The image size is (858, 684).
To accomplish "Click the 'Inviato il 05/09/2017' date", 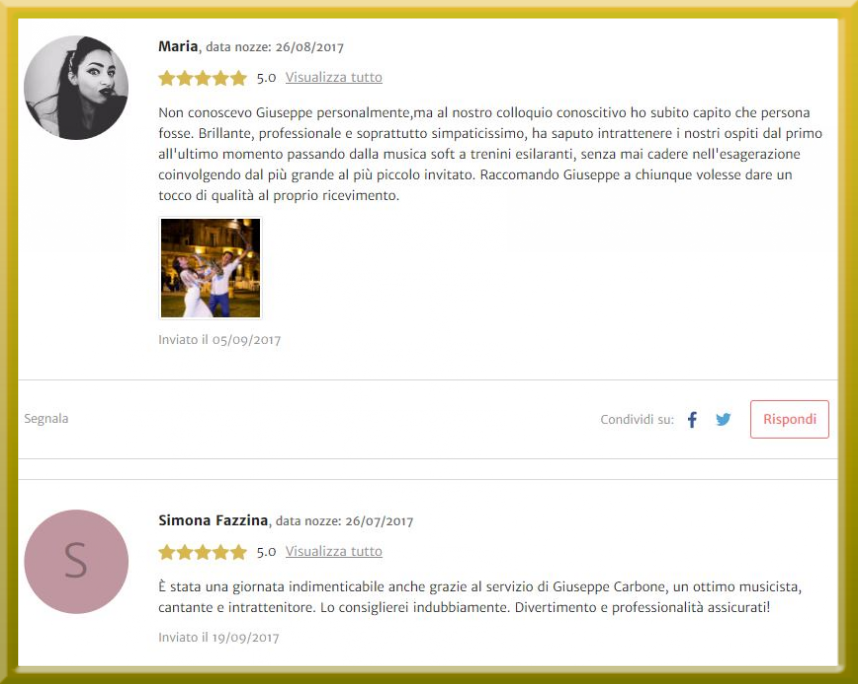I will click(x=219, y=340).
